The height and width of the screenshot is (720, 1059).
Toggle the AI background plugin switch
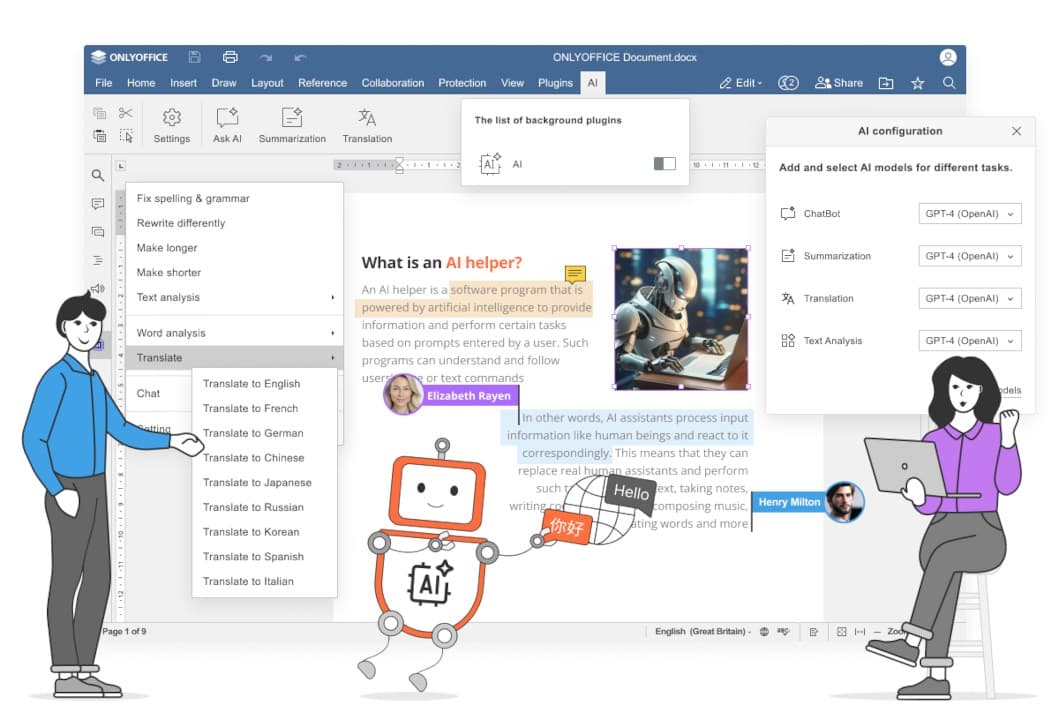click(x=664, y=164)
